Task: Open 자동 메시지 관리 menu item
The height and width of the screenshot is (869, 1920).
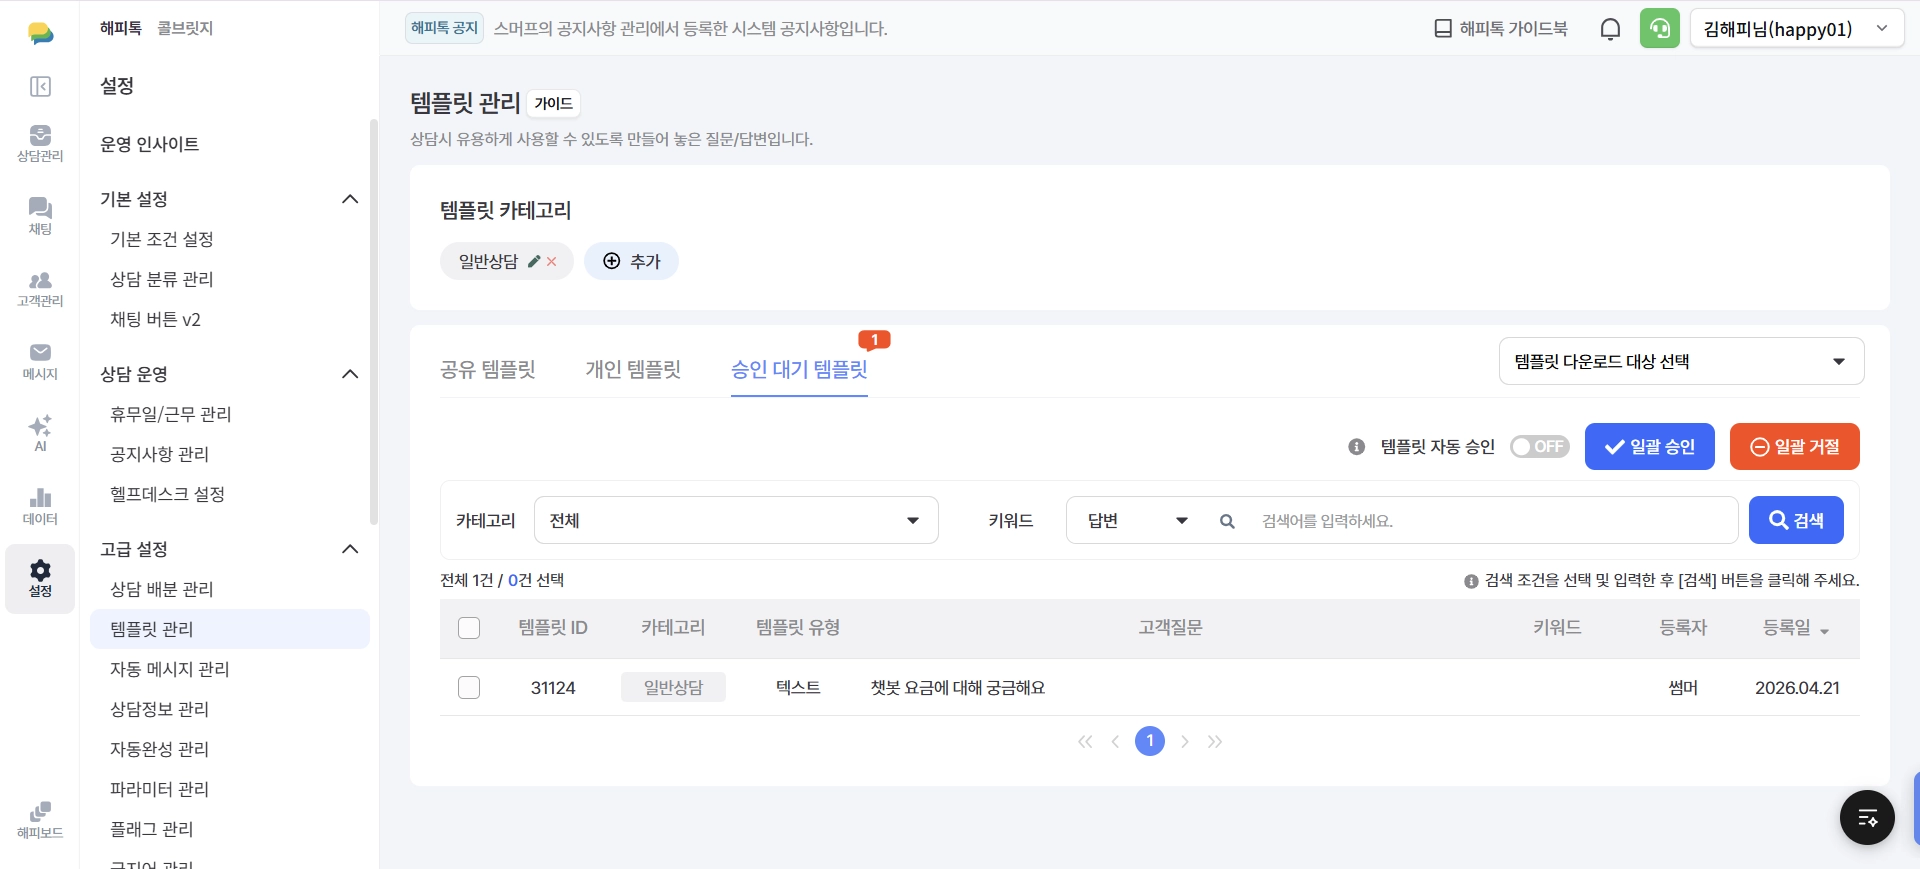Action: click(170, 669)
